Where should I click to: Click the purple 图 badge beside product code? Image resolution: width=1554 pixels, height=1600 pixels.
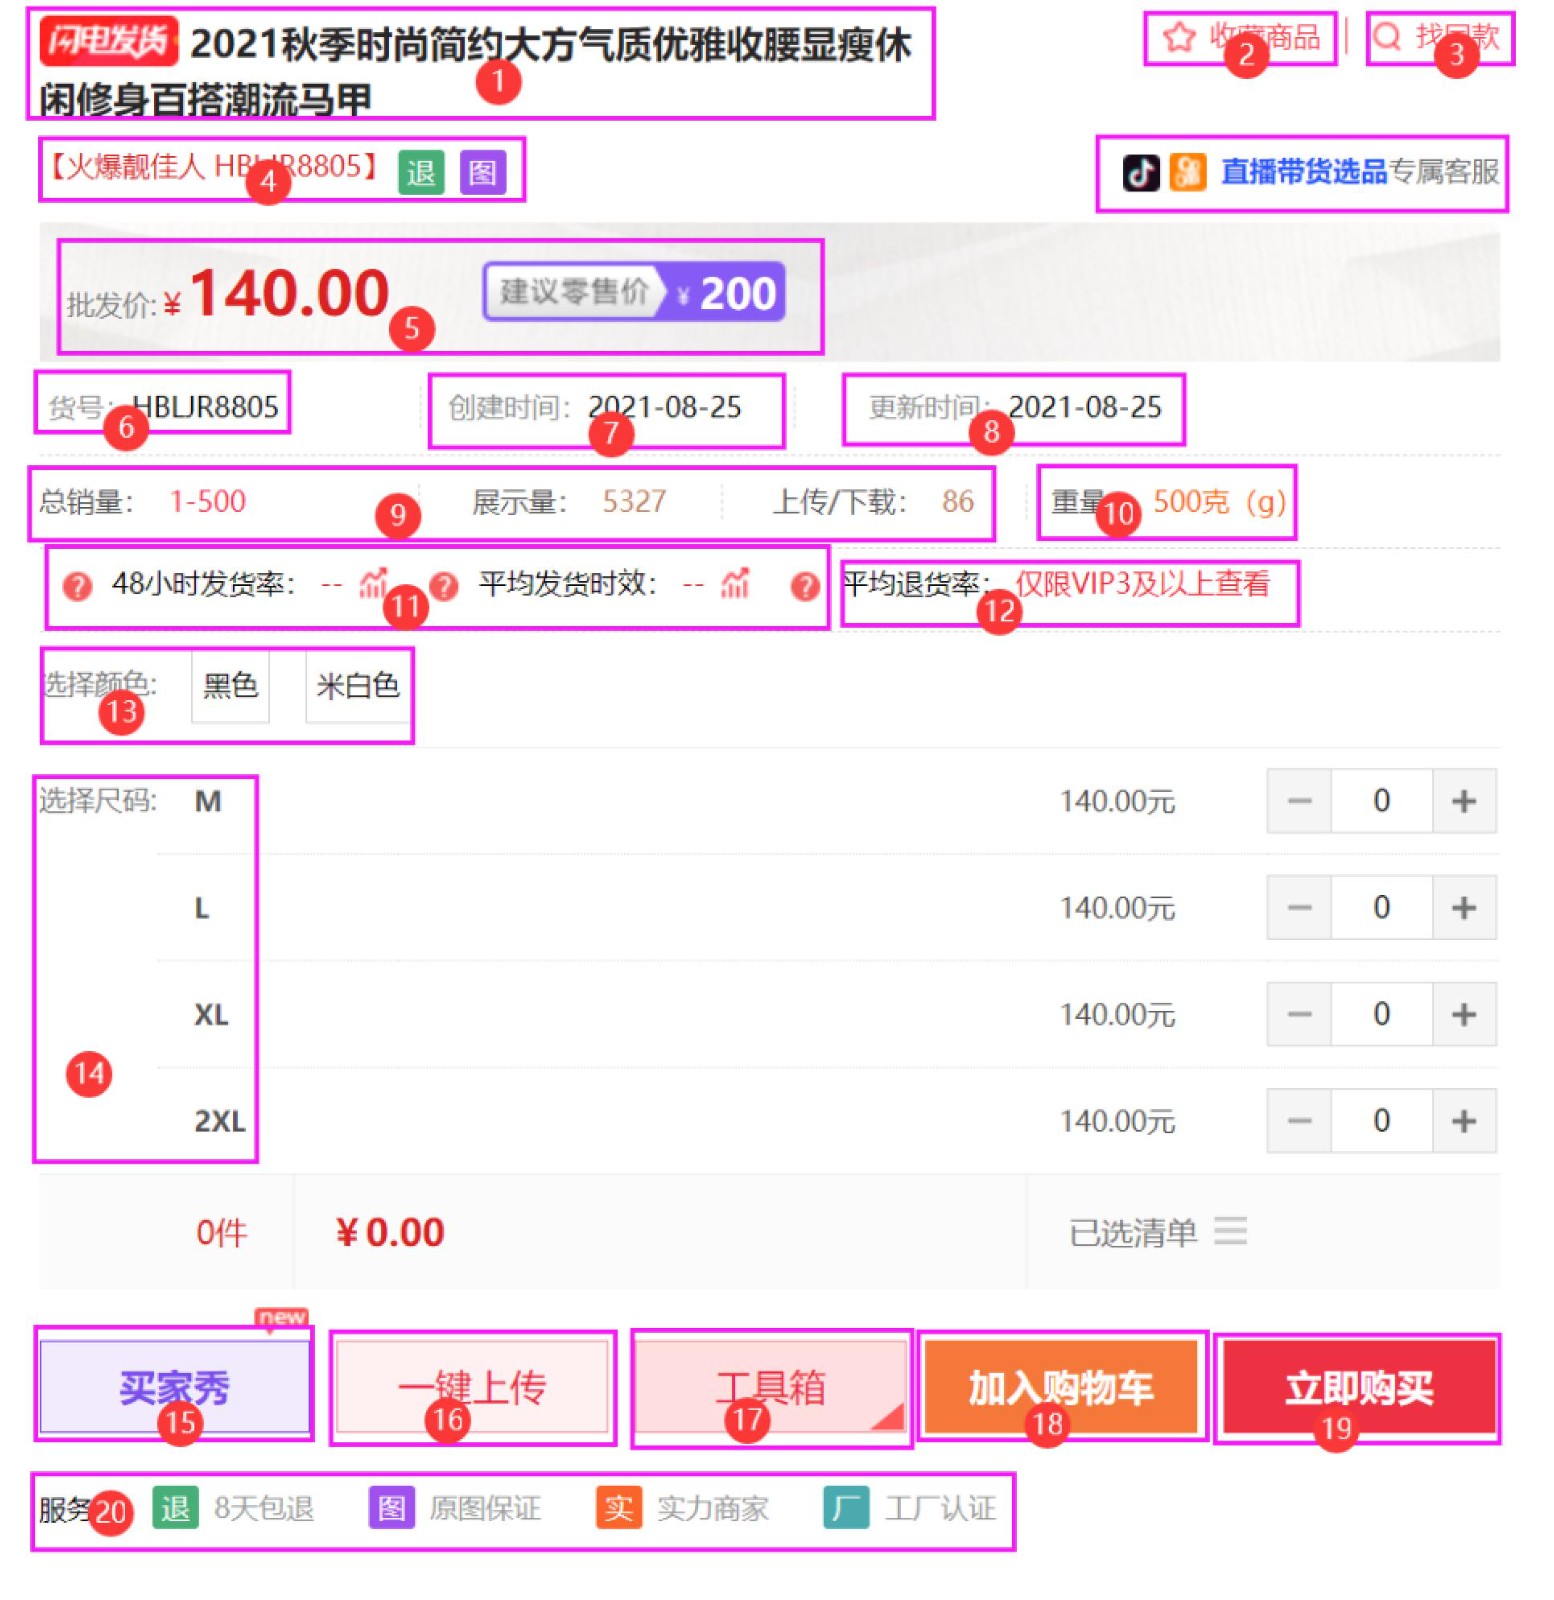[483, 172]
